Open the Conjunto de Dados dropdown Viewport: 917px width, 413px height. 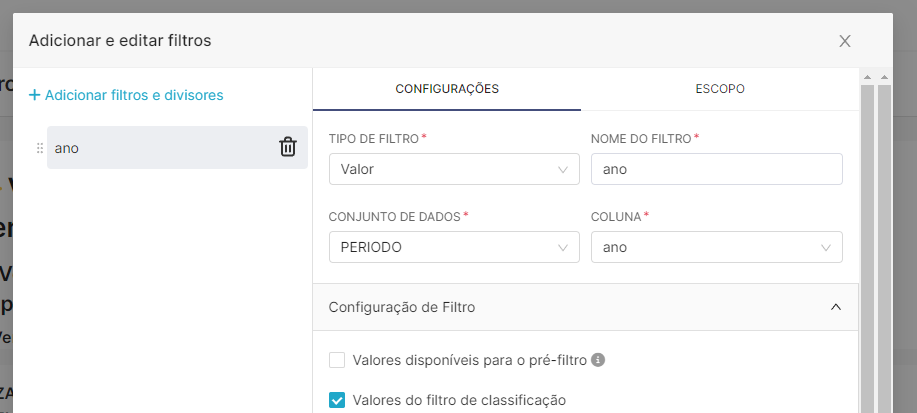point(454,247)
